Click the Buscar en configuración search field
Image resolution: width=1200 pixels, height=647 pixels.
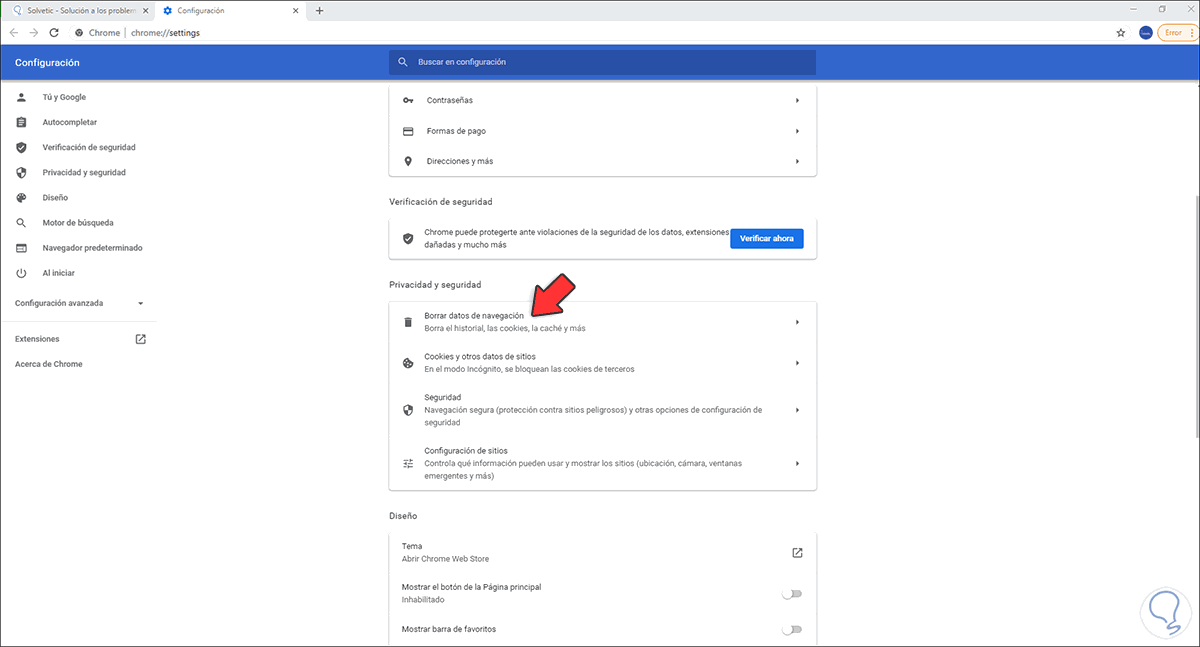click(x=602, y=62)
